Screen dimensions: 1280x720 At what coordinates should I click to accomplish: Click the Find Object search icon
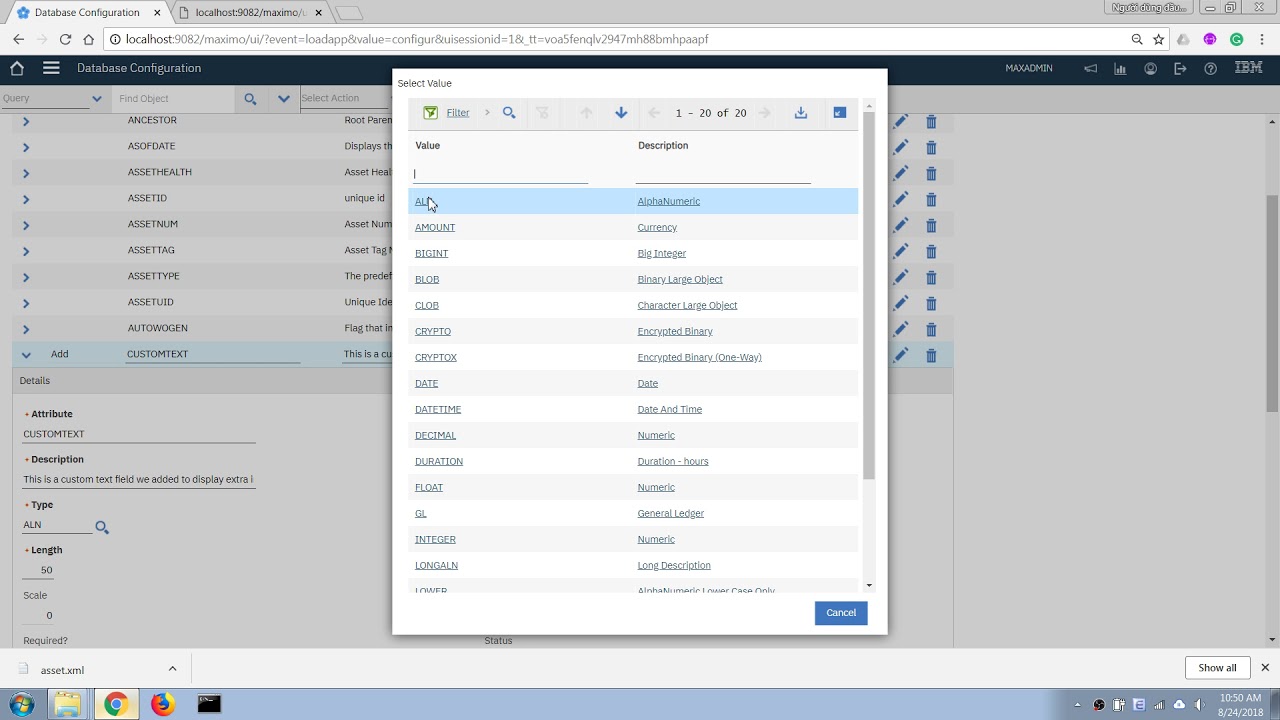tap(250, 99)
